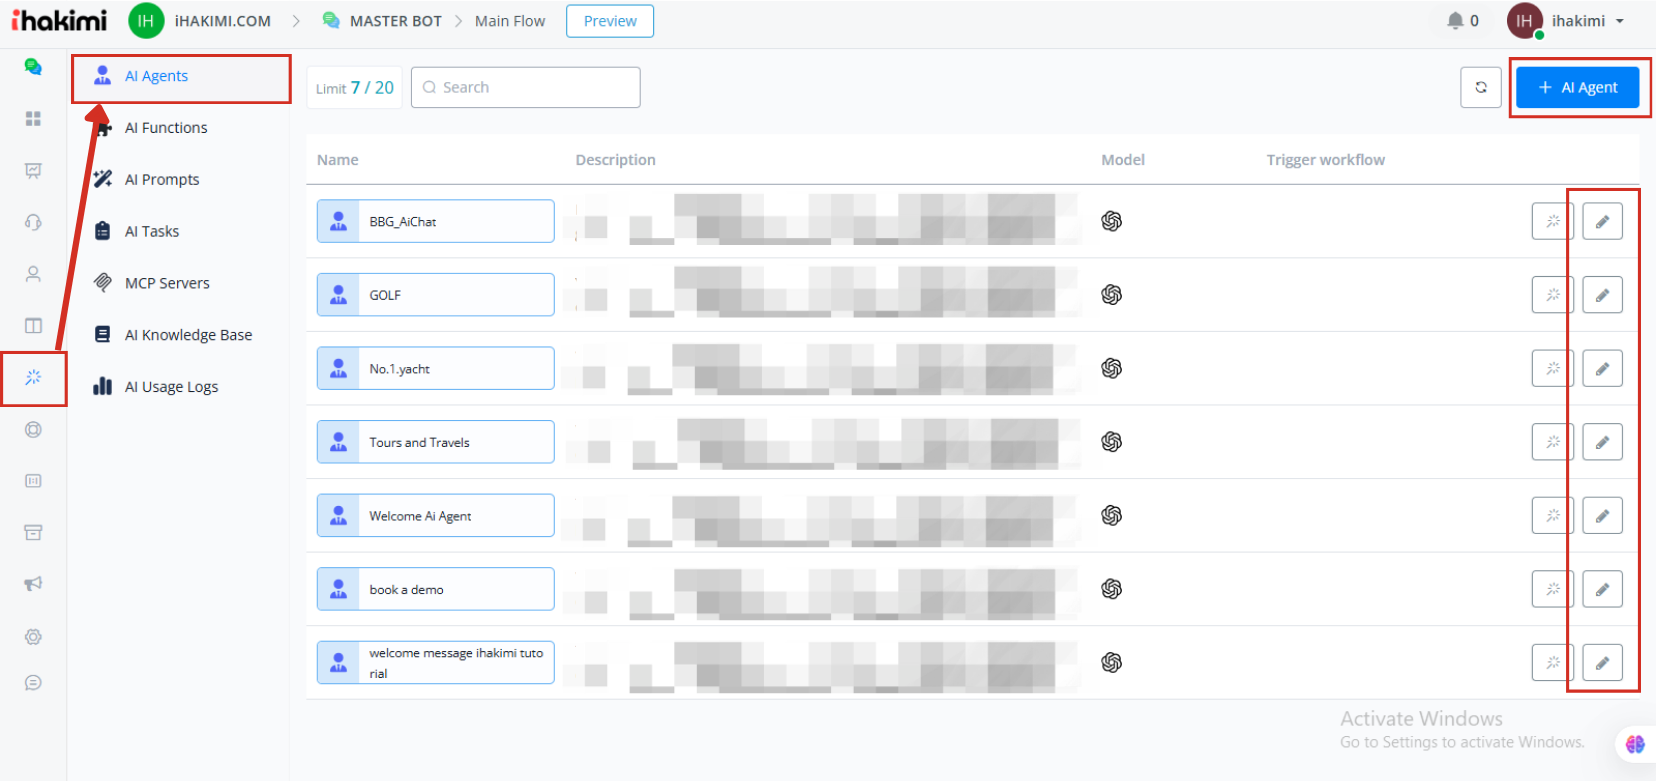Viewport: 1656px width, 781px height.
Task: Go to MCP Servers section
Action: [167, 283]
